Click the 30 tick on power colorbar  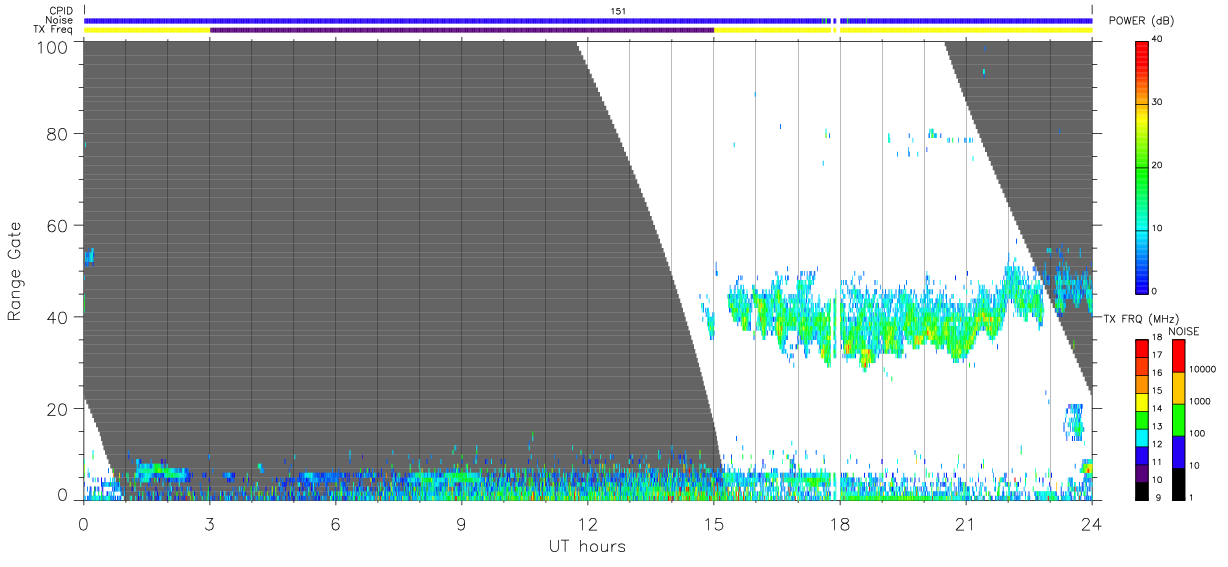click(1158, 103)
